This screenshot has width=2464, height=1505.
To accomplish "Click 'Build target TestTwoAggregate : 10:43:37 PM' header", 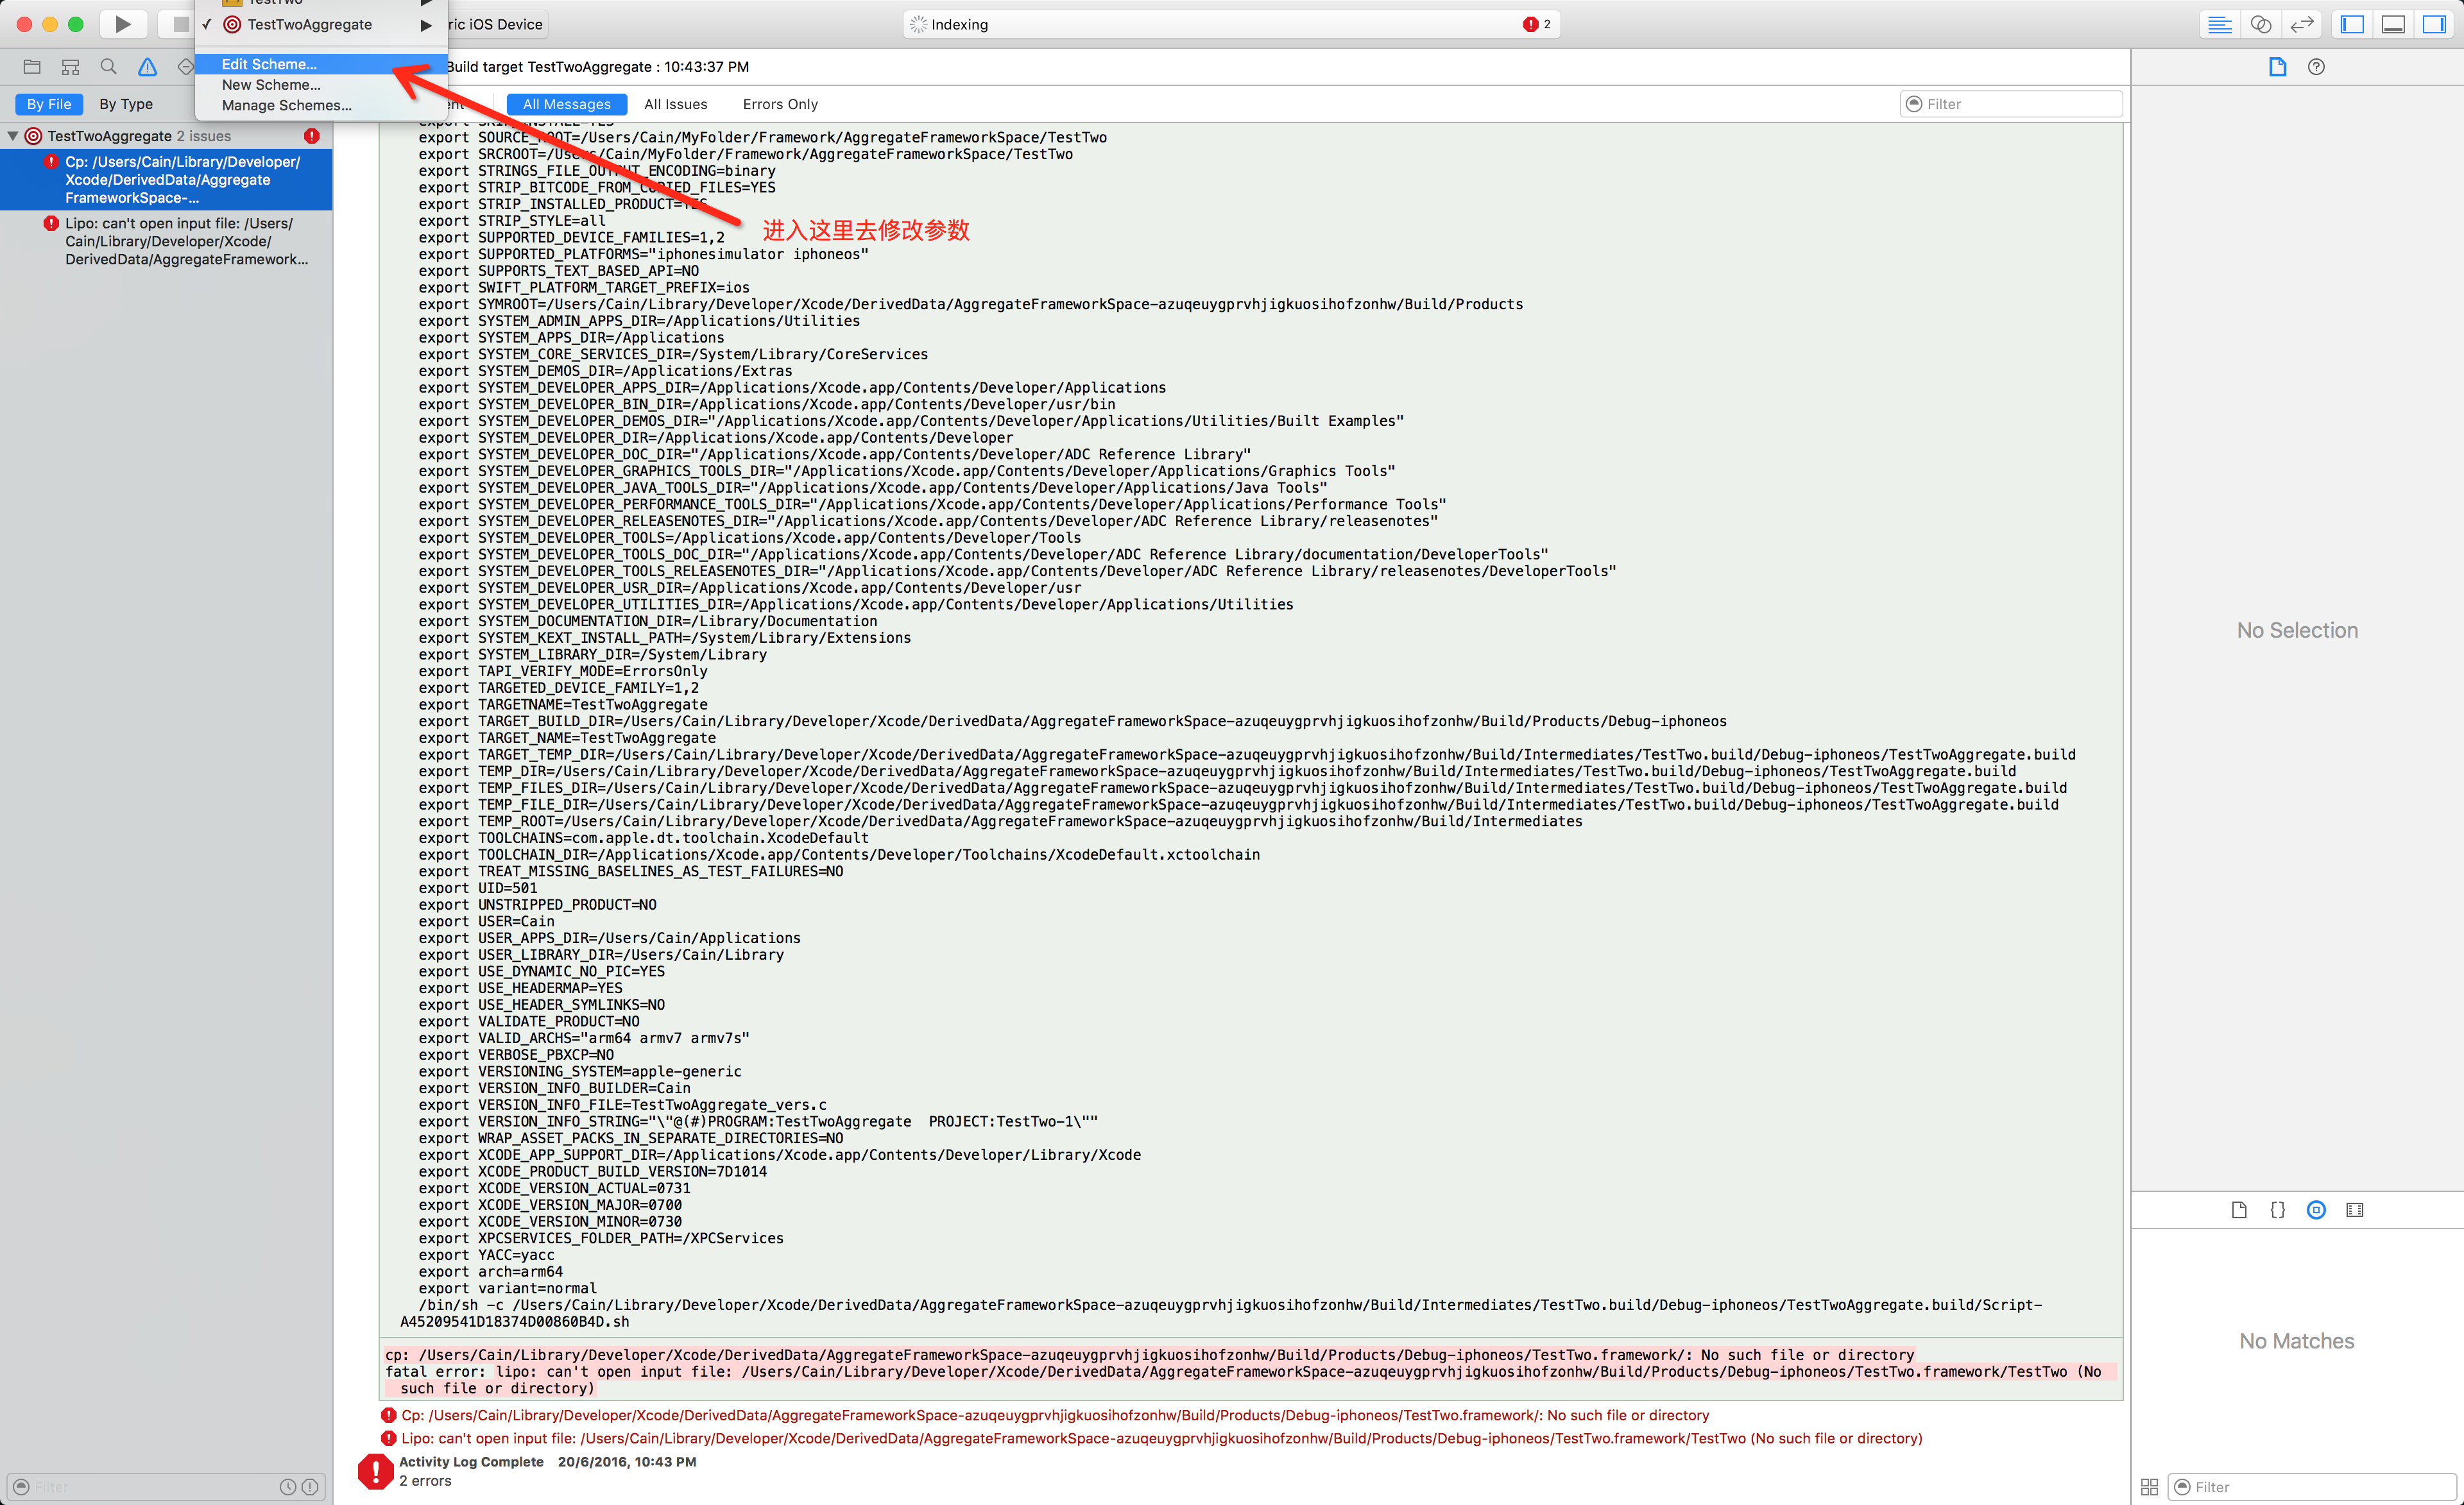I will (597, 67).
